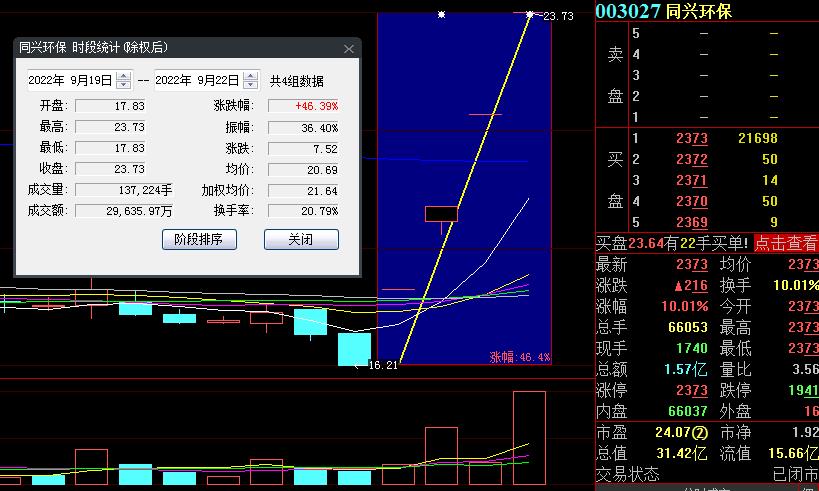Click the star marker near 23.73 high
Viewport: 819px width, 491px height.
[530, 14]
